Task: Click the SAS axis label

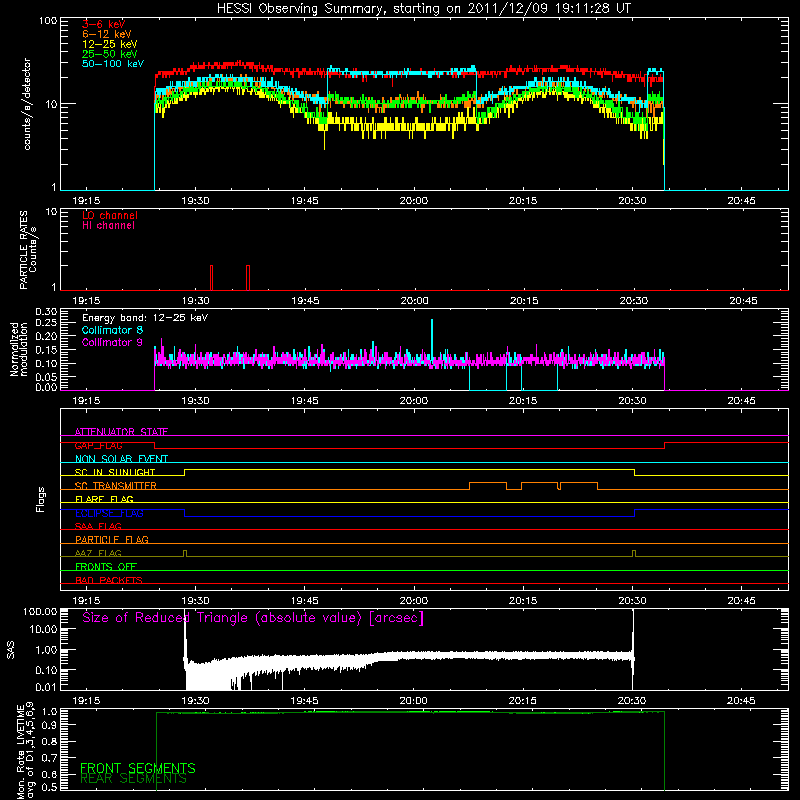Action: click(x=11, y=649)
